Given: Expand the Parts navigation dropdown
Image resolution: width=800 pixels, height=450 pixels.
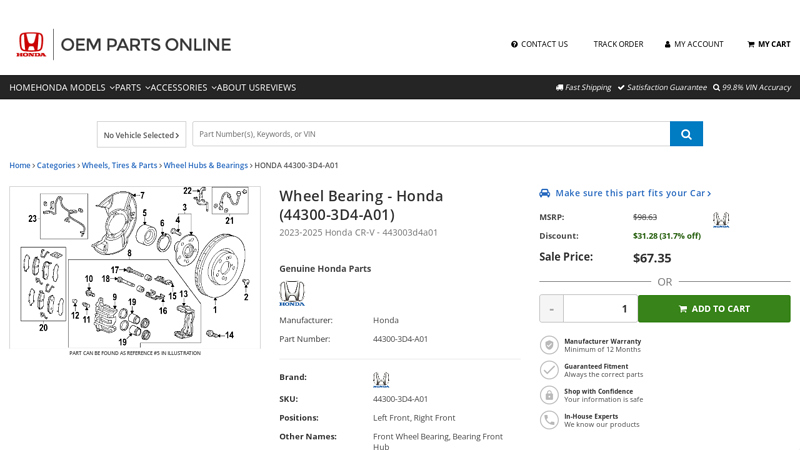Looking at the screenshot, I should pyautogui.click(x=132, y=87).
